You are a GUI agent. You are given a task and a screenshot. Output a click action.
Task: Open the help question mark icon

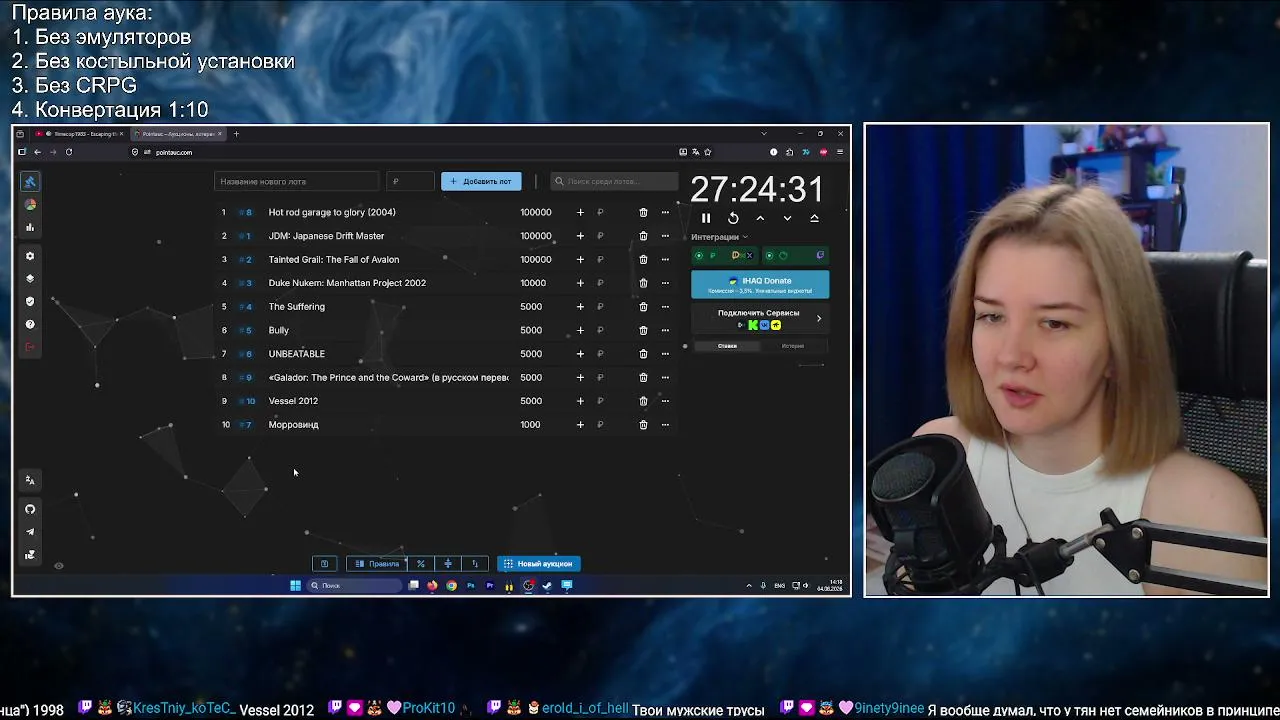click(30, 324)
